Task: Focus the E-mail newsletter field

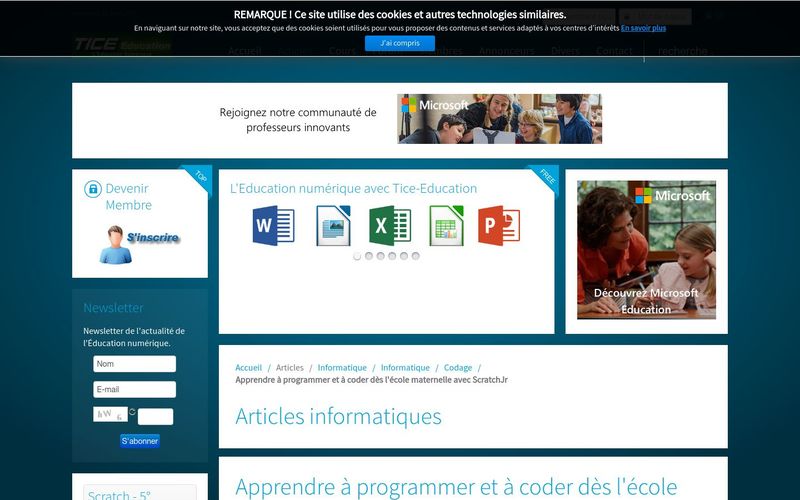Action: coord(135,389)
